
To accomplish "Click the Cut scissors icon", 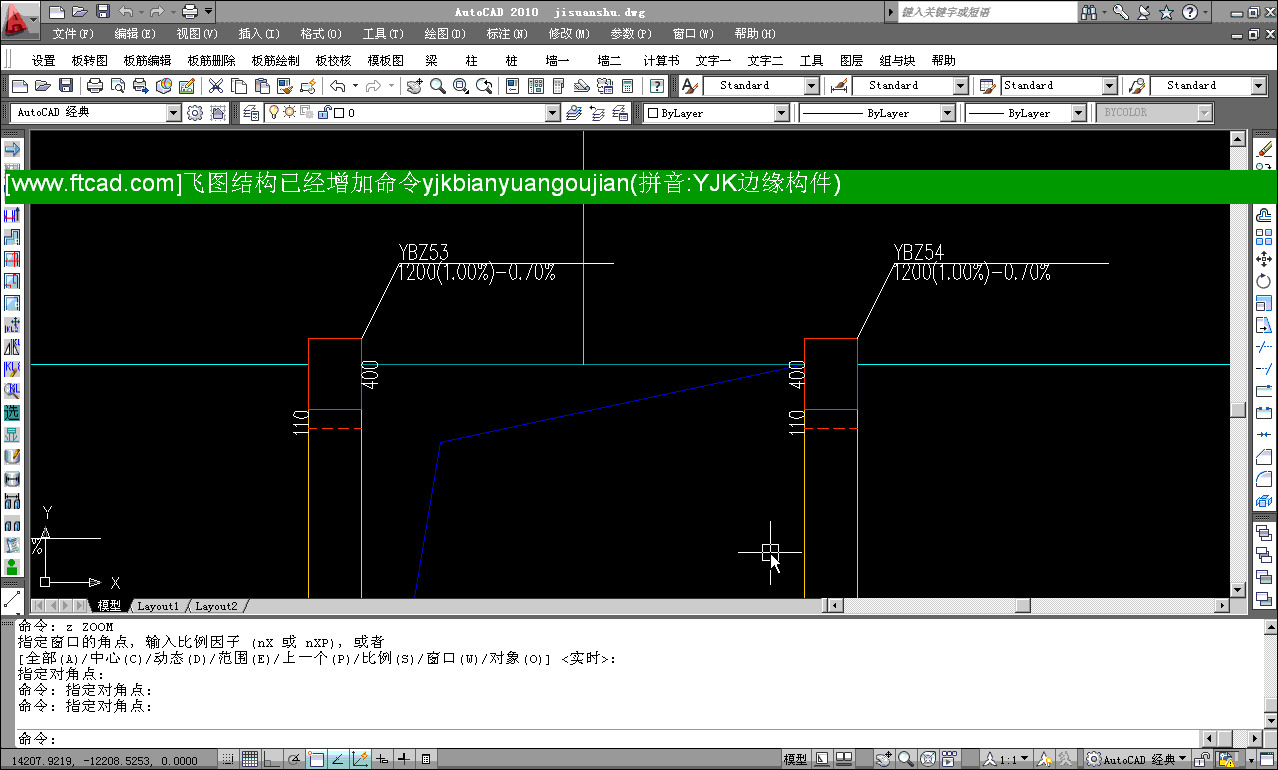I will point(216,86).
